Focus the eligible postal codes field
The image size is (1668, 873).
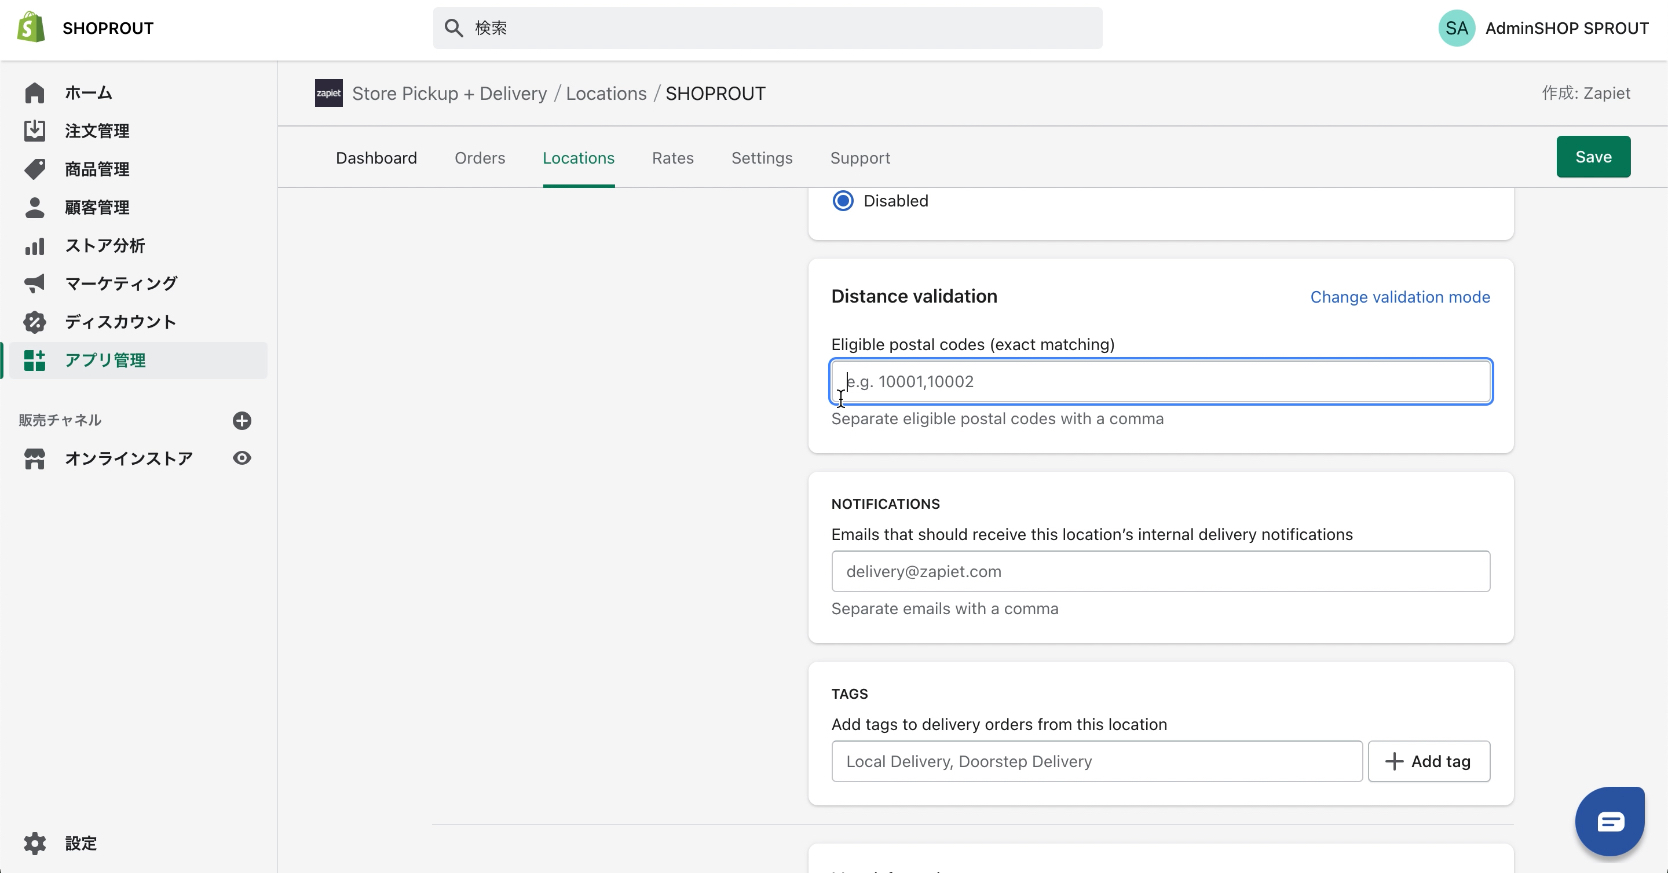pos(1160,382)
